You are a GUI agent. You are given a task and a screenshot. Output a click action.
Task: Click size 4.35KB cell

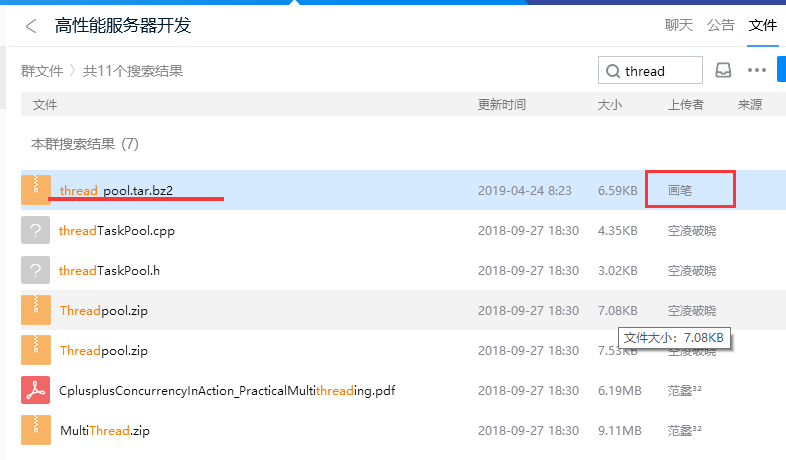click(x=618, y=231)
